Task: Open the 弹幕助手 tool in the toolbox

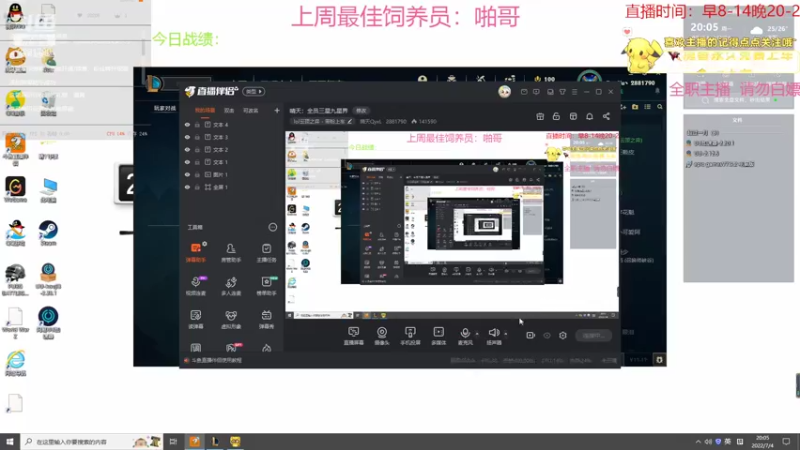Action: pos(196,253)
